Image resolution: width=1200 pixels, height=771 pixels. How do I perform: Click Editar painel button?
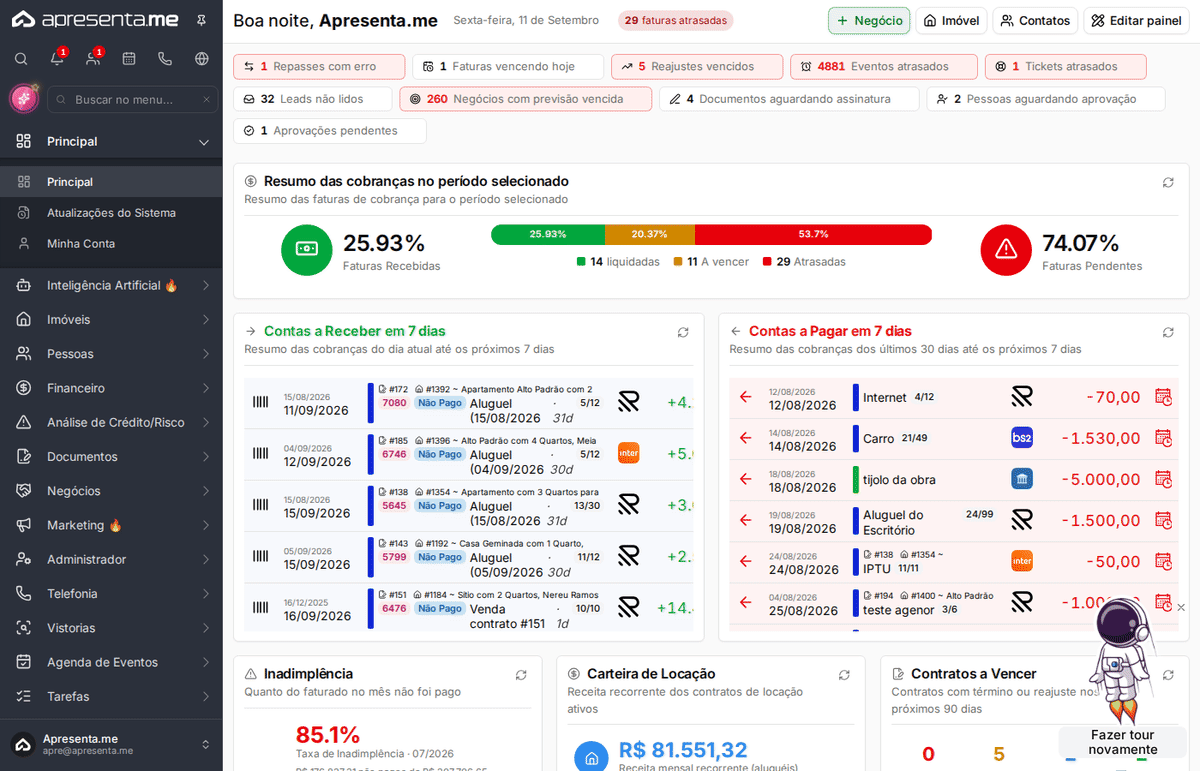(1136, 20)
